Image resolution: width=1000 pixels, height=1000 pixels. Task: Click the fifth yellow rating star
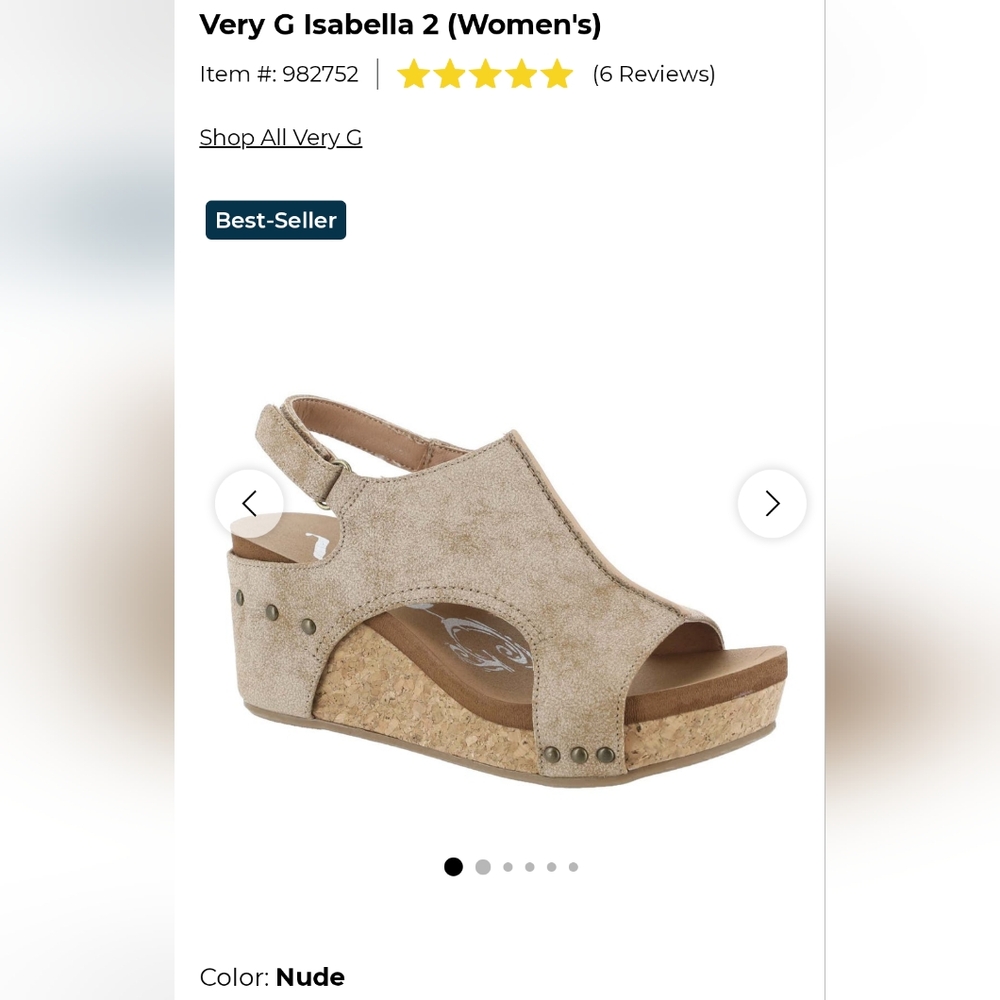click(557, 73)
